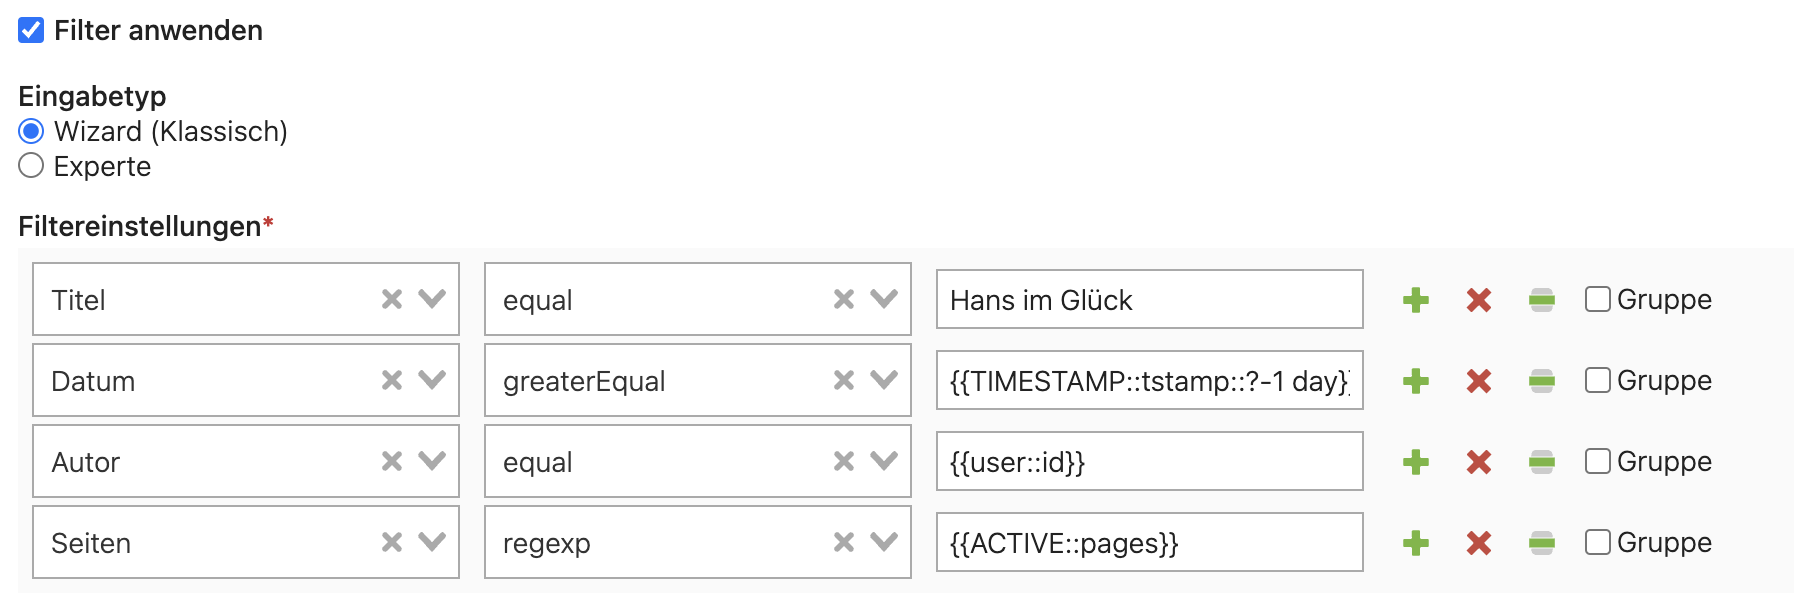Click the green plus icon in Autor row

click(x=1415, y=462)
